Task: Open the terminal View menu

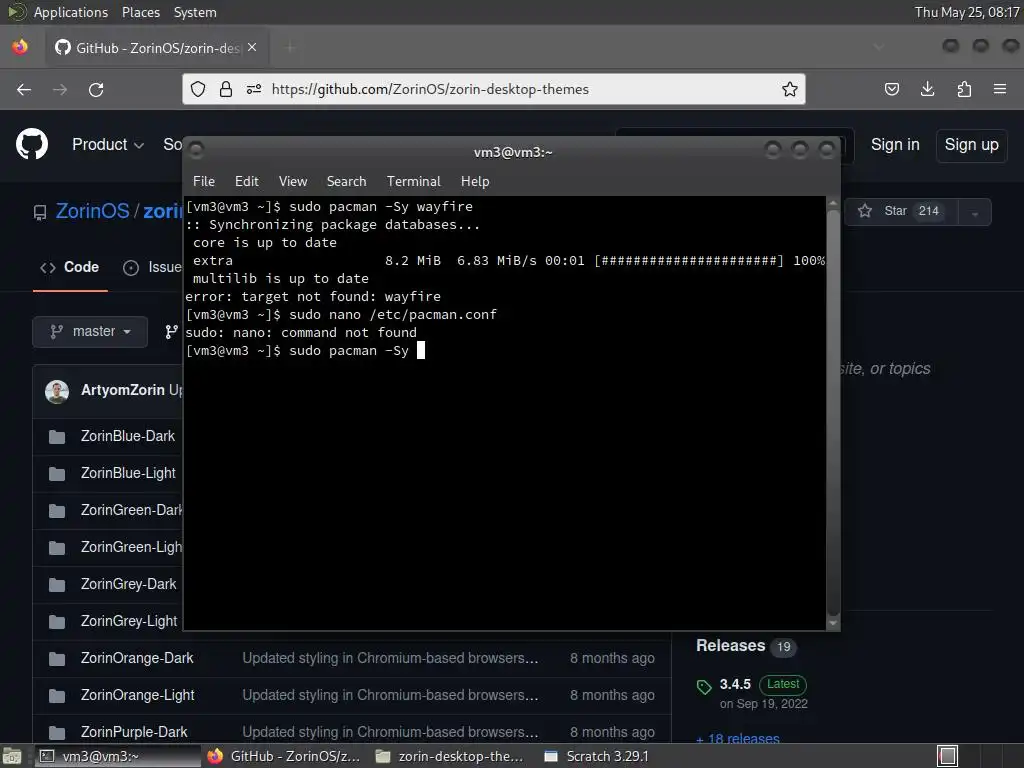Action: click(293, 182)
